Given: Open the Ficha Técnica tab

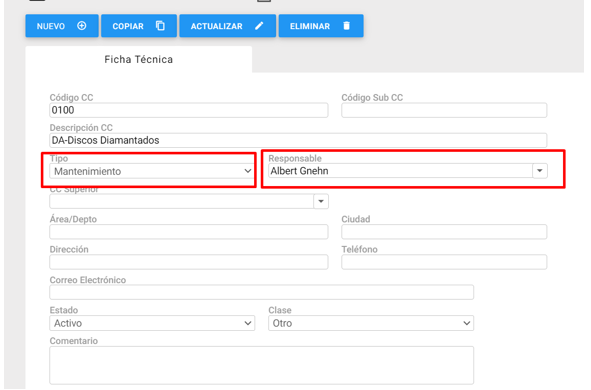Looking at the screenshot, I should [139, 59].
